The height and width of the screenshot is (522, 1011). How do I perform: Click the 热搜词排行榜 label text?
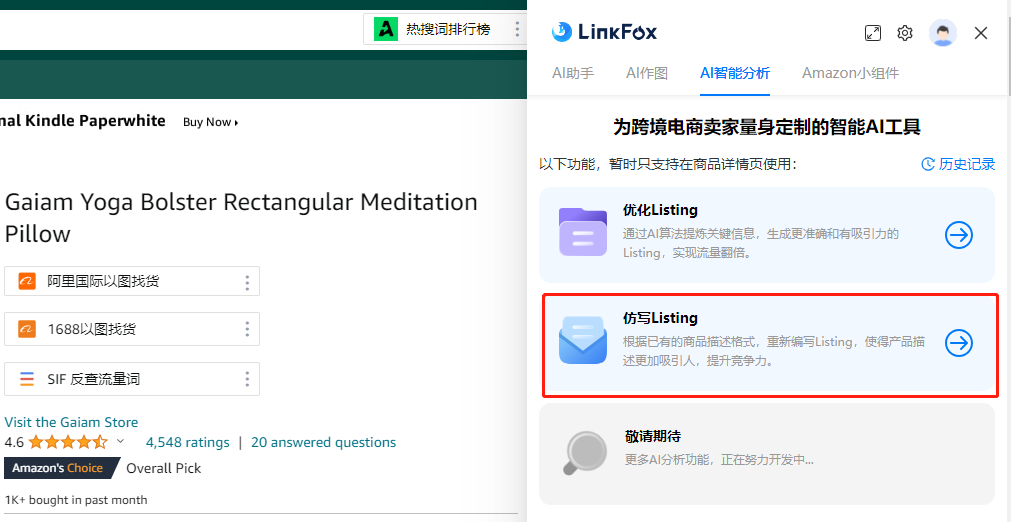(448, 29)
